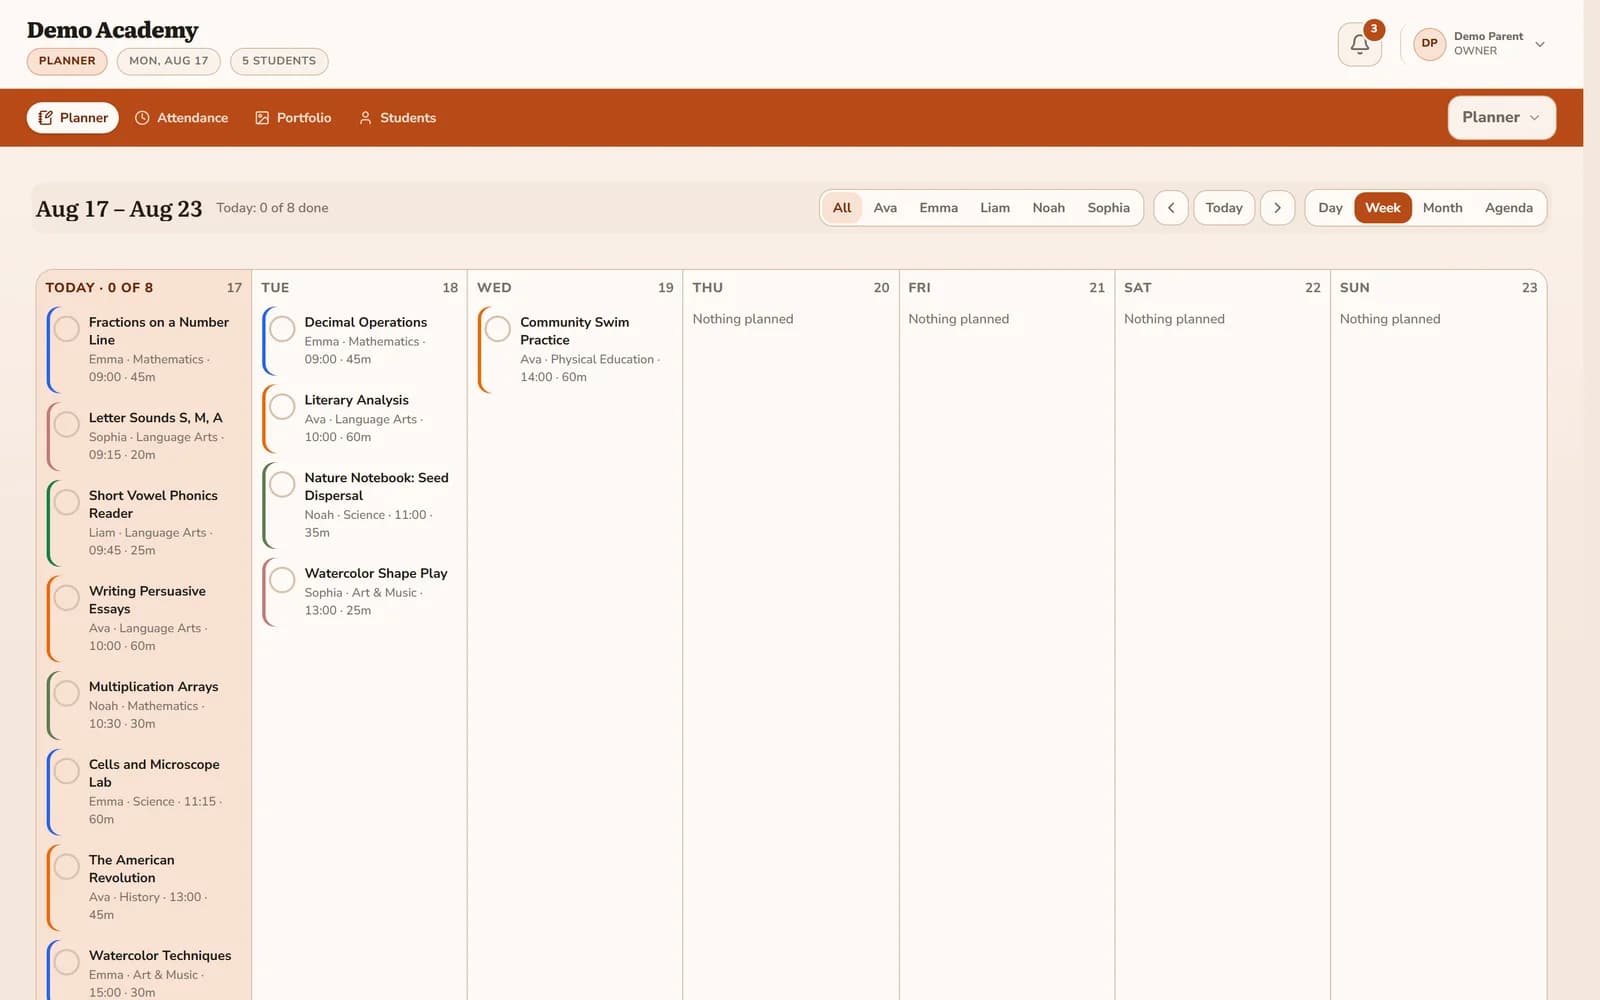Filter planner by Noah
Viewport: 1600px width, 1000px height.
tap(1048, 208)
